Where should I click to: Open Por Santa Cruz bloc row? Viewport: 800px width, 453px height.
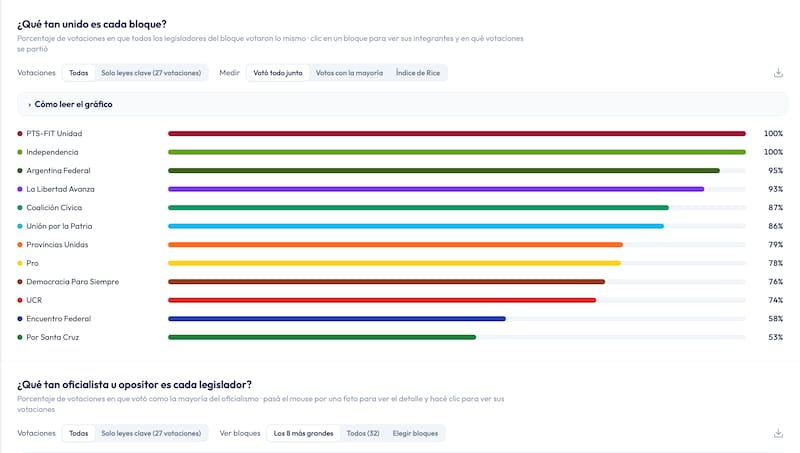tap(400, 337)
